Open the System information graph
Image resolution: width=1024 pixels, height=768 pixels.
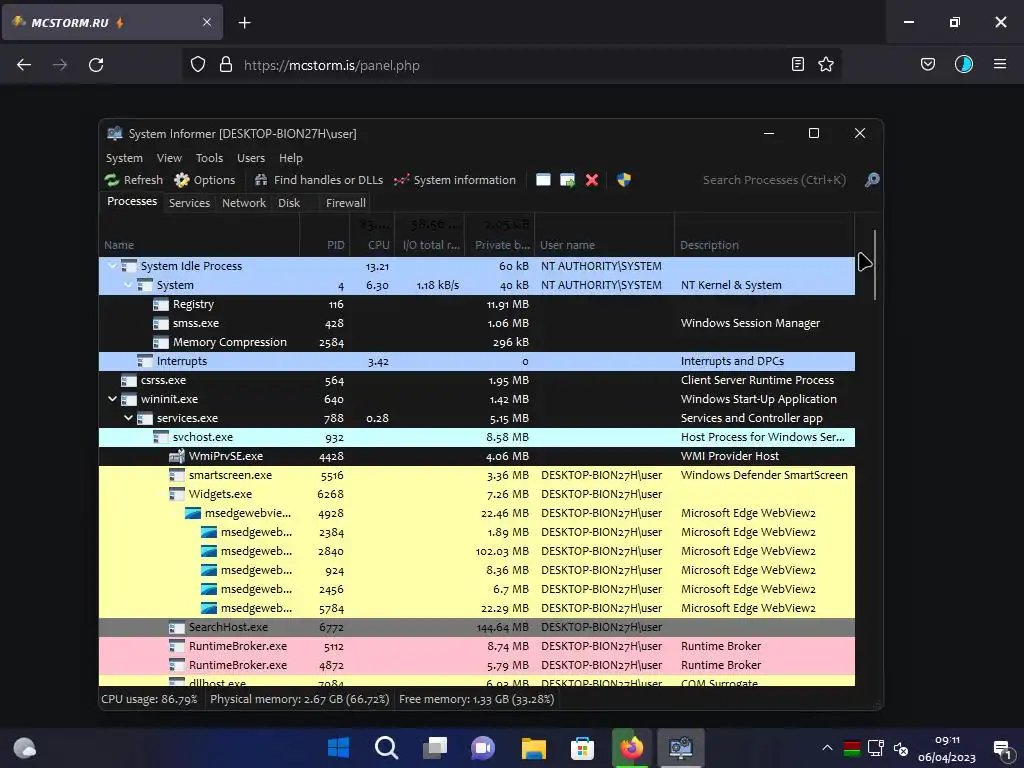coord(455,180)
